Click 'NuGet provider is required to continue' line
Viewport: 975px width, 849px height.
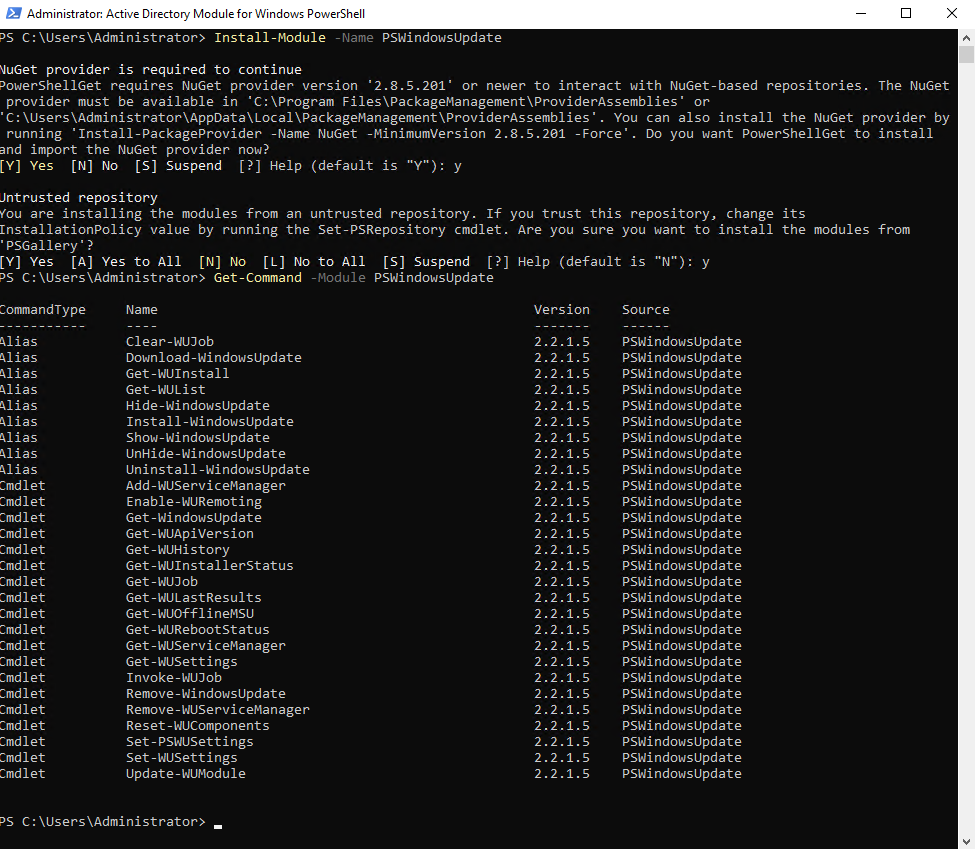tap(150, 70)
